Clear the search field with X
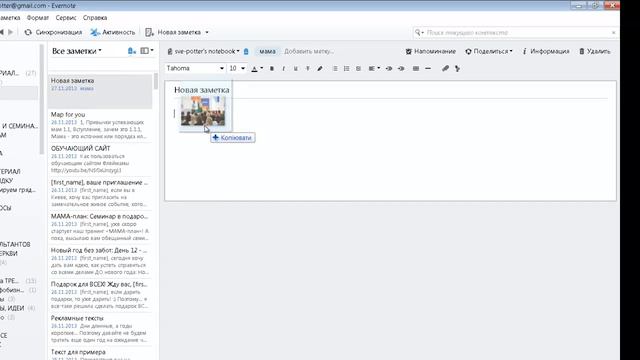 613,32
